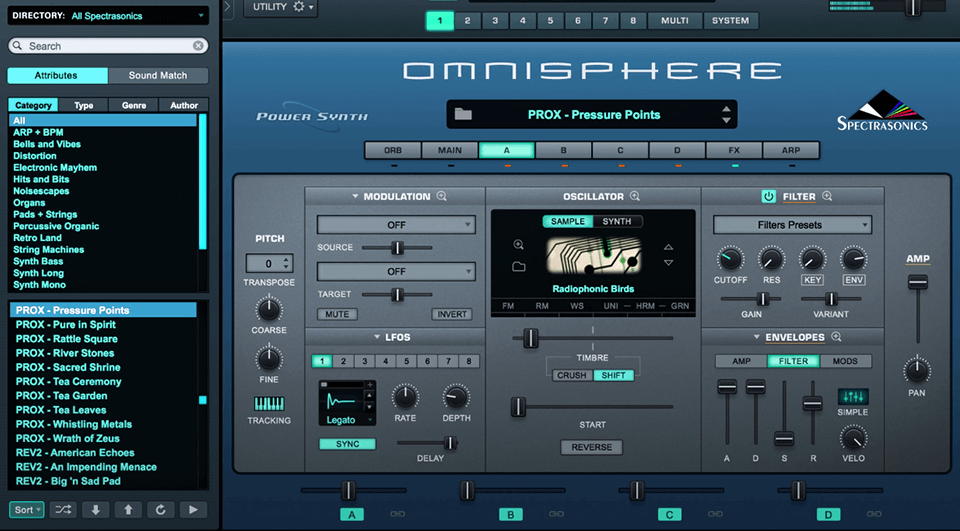Open the soundsource folder browser icon
Screen dimensions: 960x531
[x=519, y=266]
